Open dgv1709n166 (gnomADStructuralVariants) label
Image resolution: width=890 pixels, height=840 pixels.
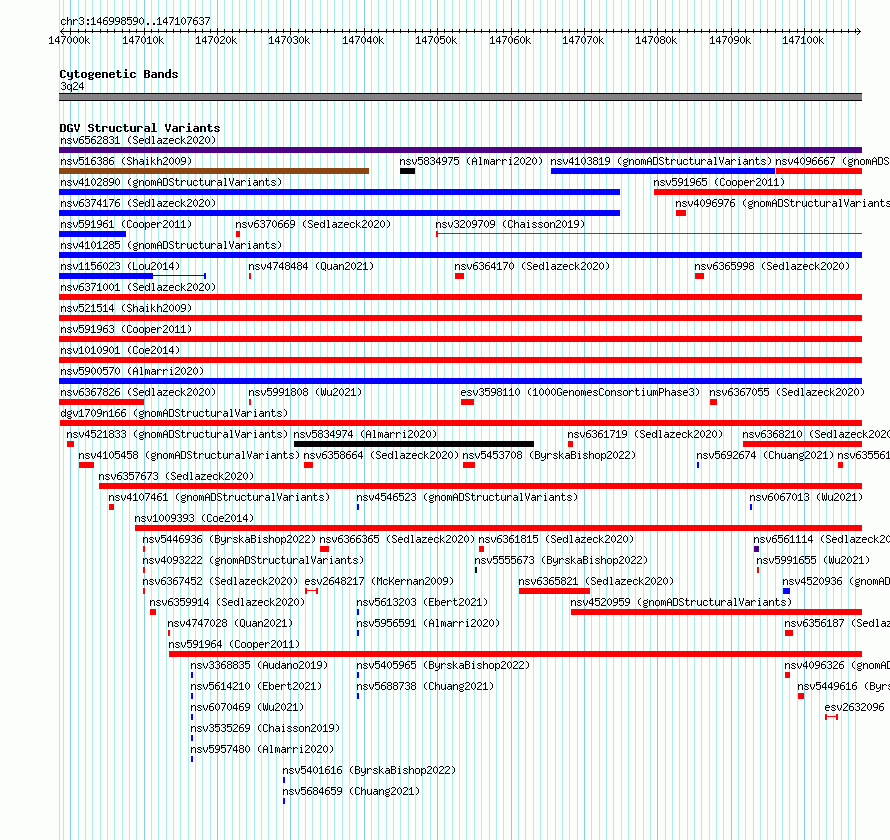174,413
